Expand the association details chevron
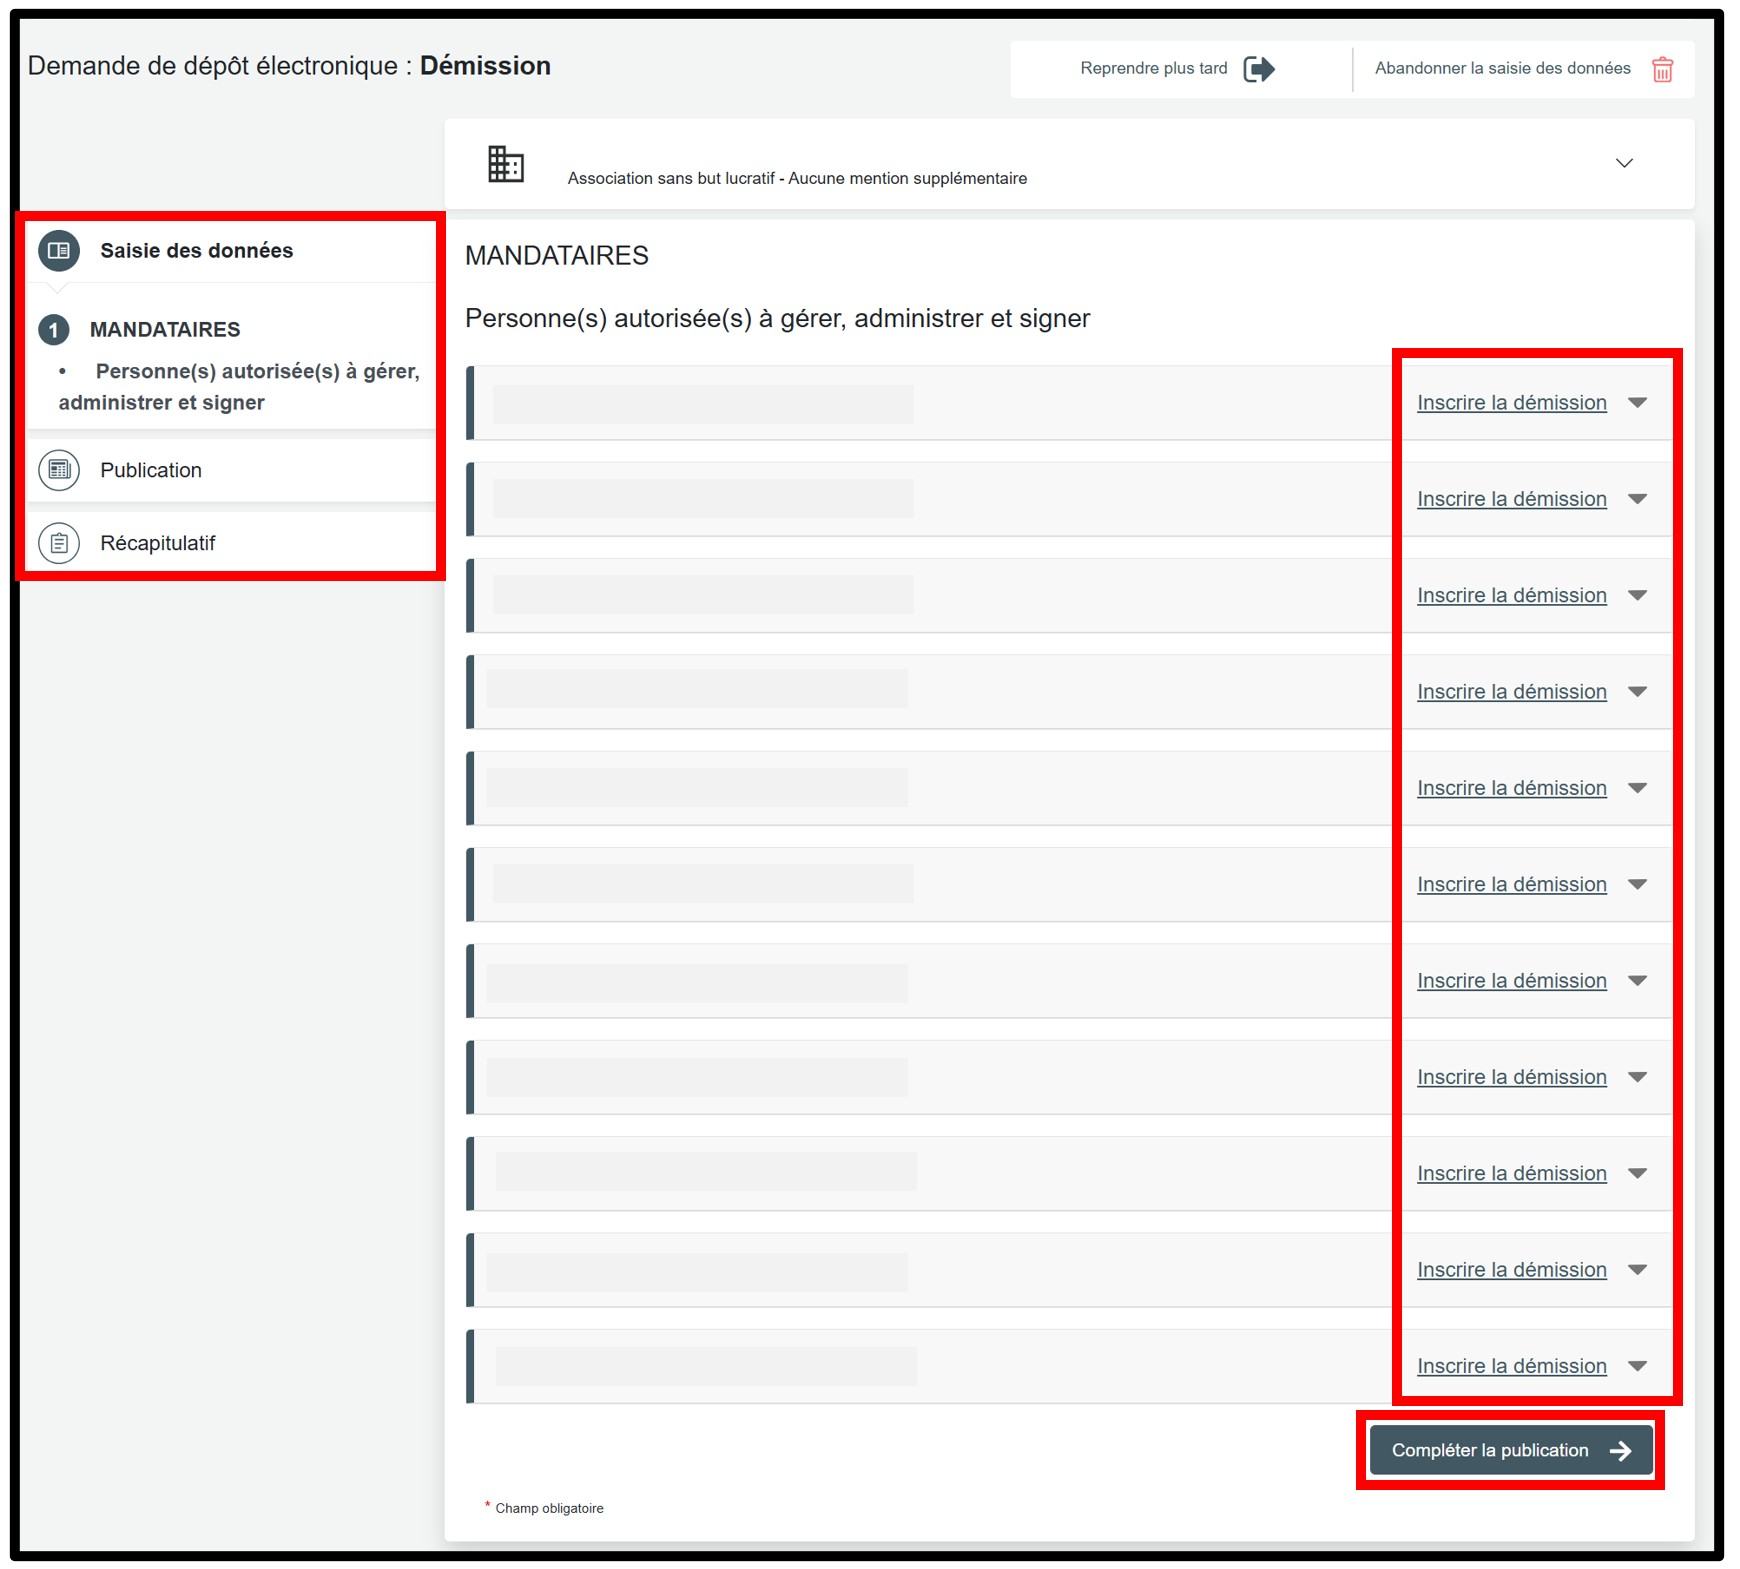Image resolution: width=1740 pixels, height=1569 pixels. (x=1624, y=163)
